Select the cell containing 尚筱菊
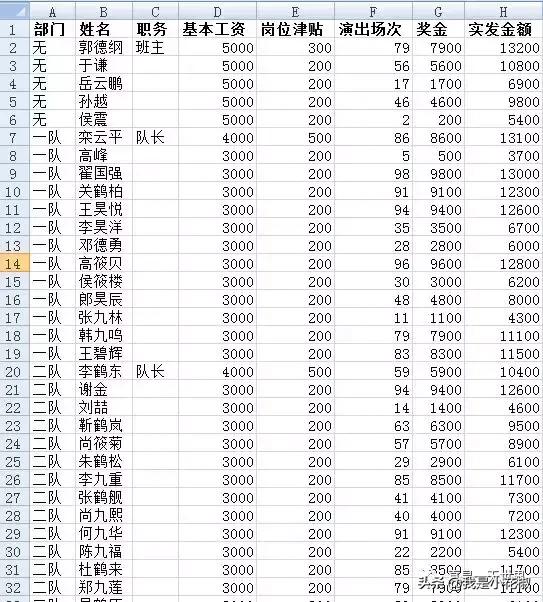 pos(104,443)
